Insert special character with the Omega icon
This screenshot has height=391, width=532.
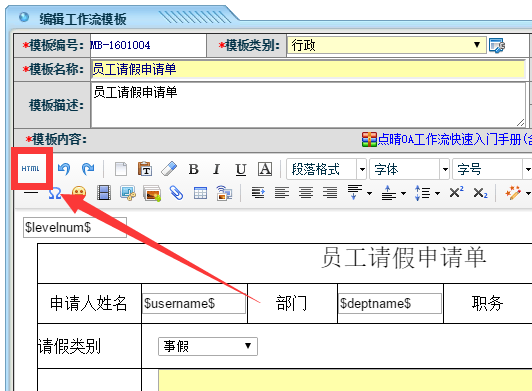click(55, 193)
